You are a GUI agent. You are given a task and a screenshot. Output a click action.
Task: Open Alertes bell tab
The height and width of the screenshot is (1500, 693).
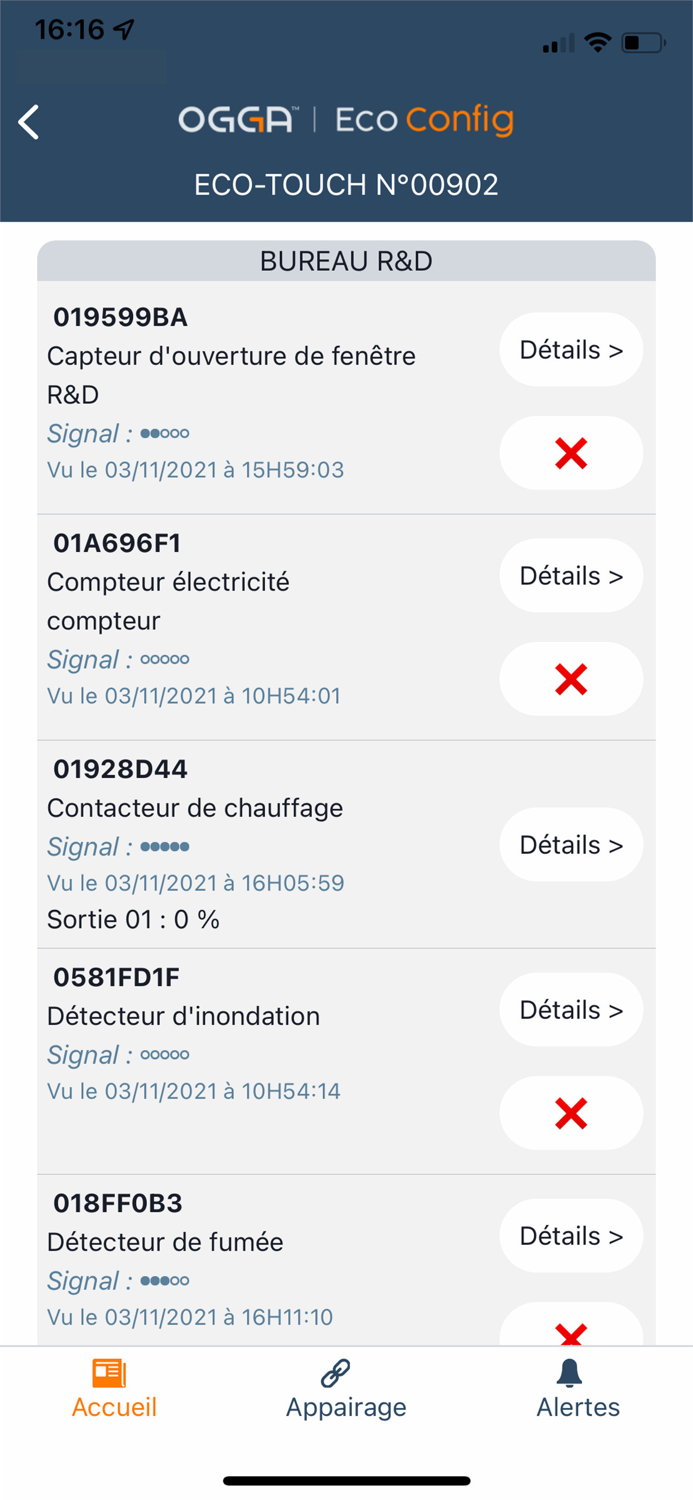tap(578, 1388)
